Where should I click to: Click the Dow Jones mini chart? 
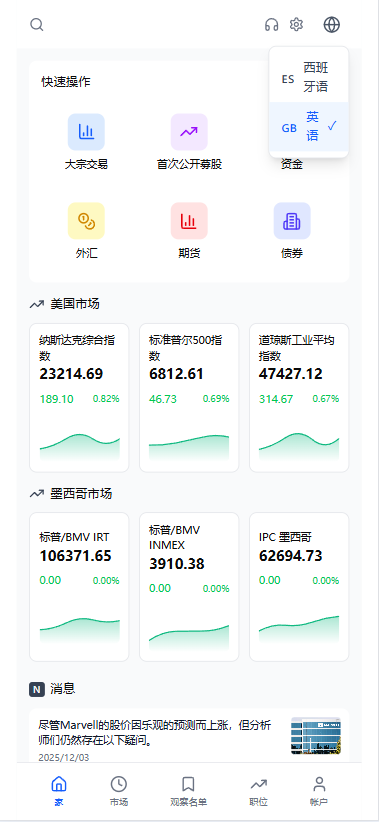click(x=299, y=447)
